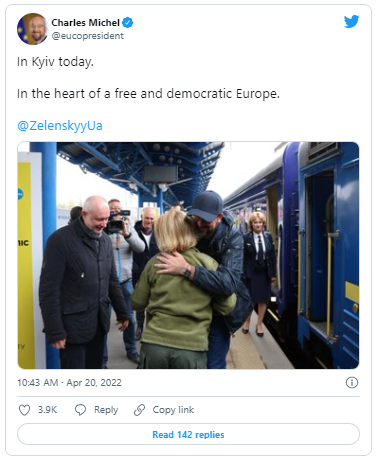Click the blue train car in the photo
Screen dimensions: 378x464
coord(320,253)
